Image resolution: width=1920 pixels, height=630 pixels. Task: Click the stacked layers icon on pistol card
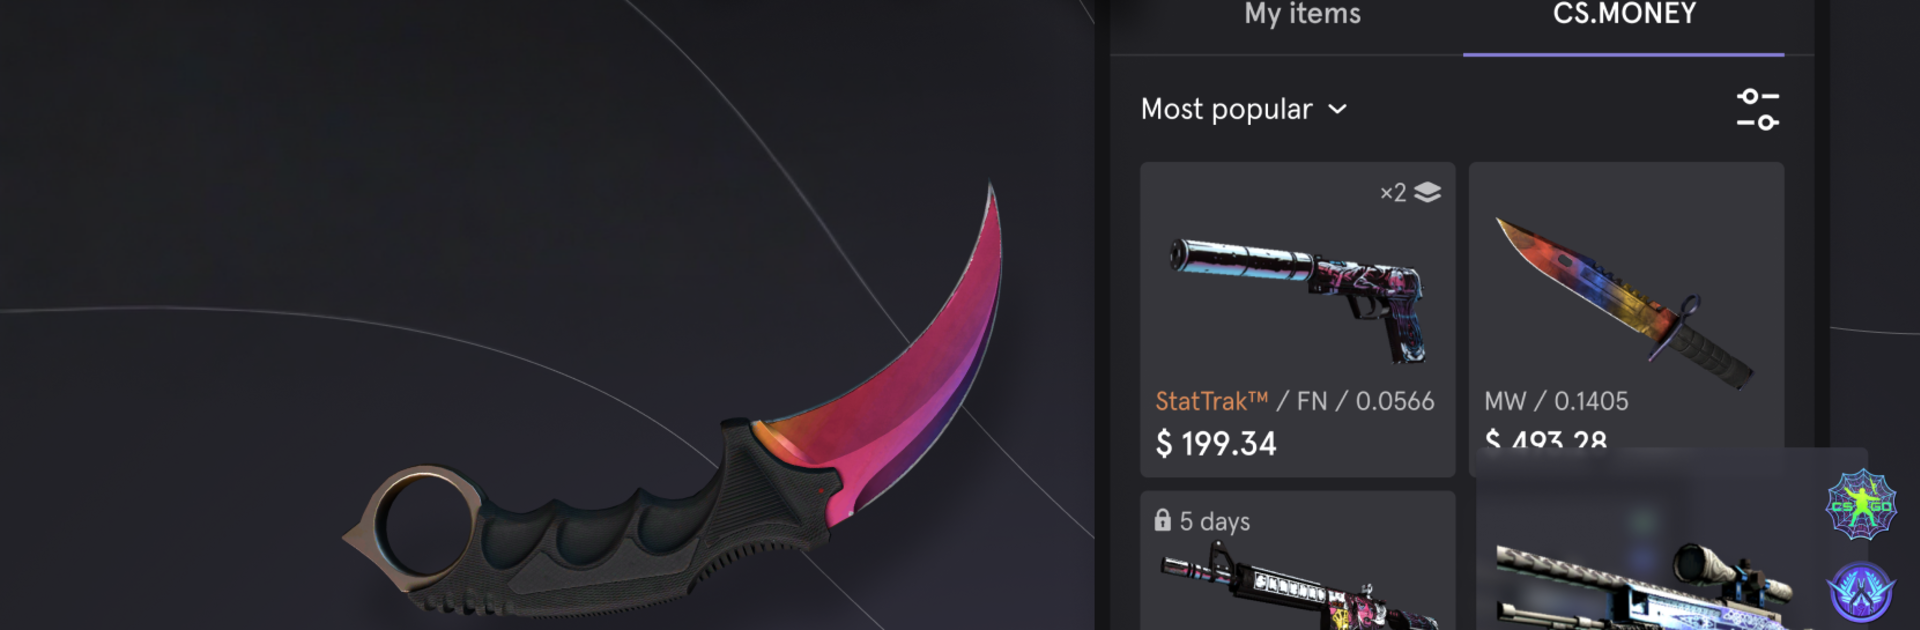[1427, 192]
